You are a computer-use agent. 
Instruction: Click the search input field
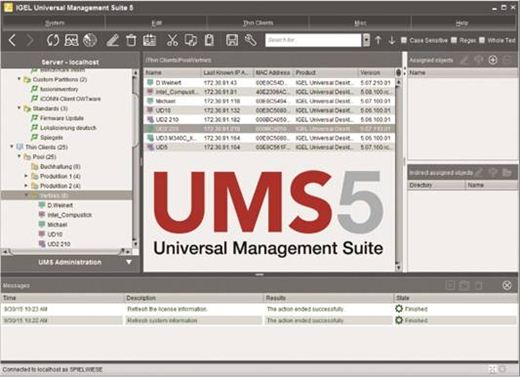point(313,40)
